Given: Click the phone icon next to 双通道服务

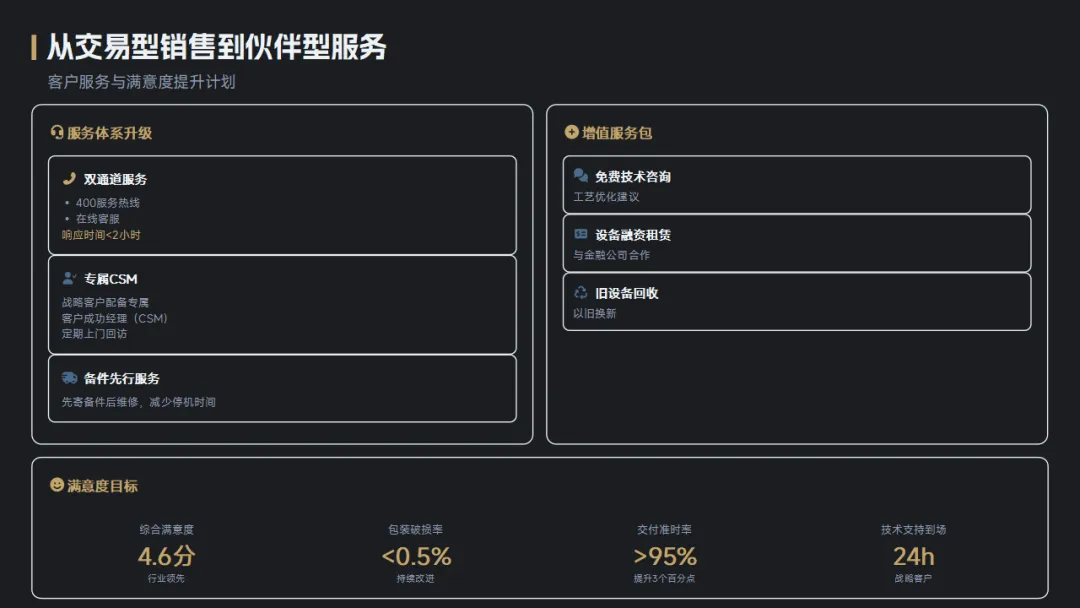Looking at the screenshot, I should (69, 179).
